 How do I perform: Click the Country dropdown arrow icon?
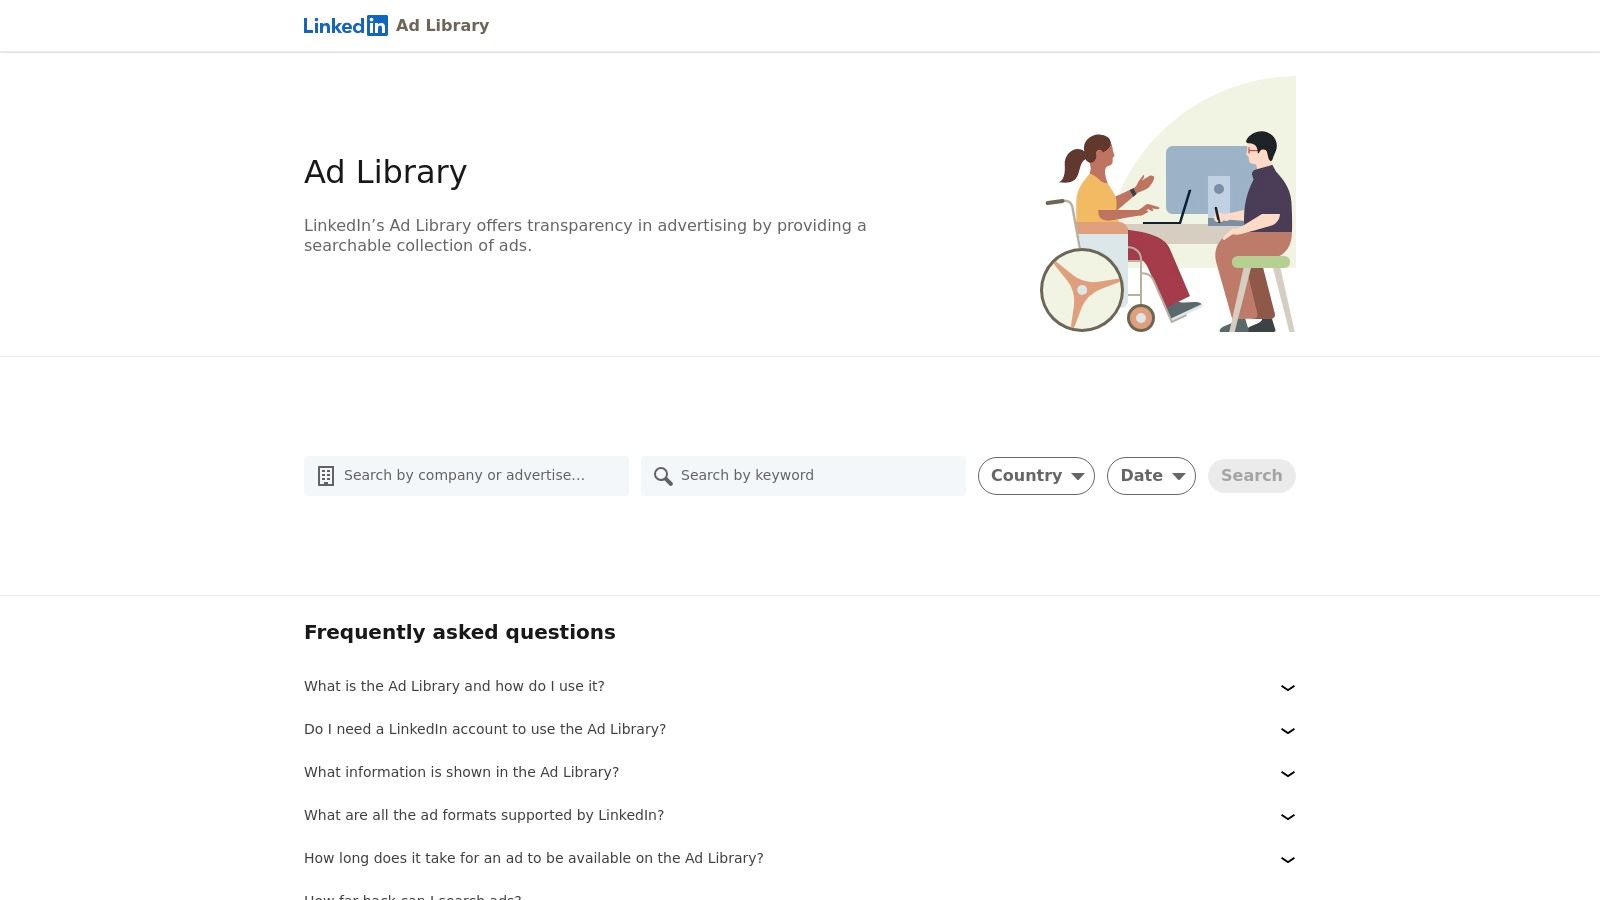click(x=1078, y=476)
